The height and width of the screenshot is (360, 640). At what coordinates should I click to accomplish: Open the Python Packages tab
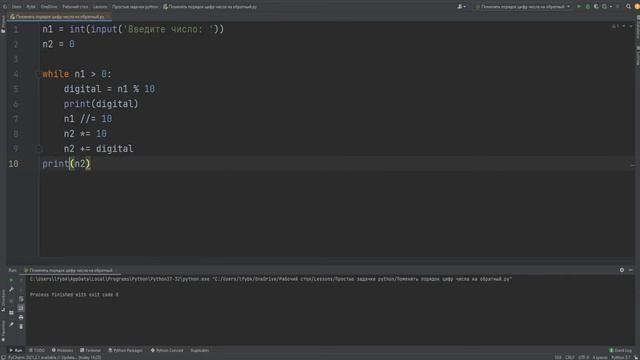click(125, 350)
